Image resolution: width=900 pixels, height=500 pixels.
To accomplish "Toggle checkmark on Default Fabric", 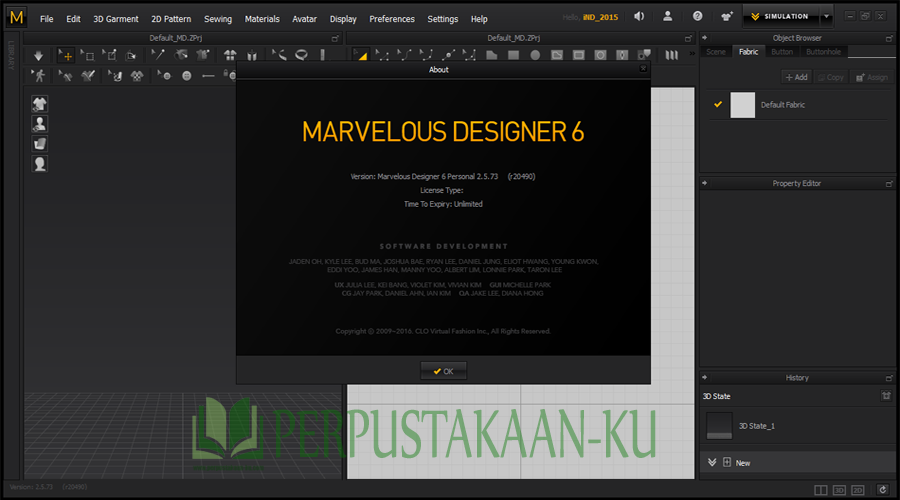I will [x=717, y=104].
